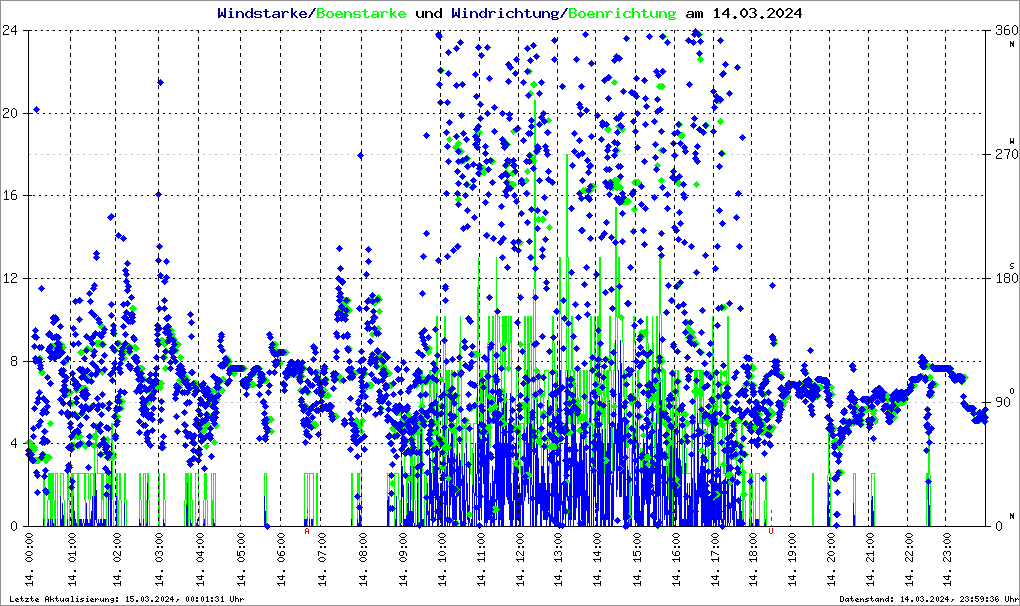Click the '14. 16:00' time axis label
This screenshot has width=1020, height=606.
point(676,559)
